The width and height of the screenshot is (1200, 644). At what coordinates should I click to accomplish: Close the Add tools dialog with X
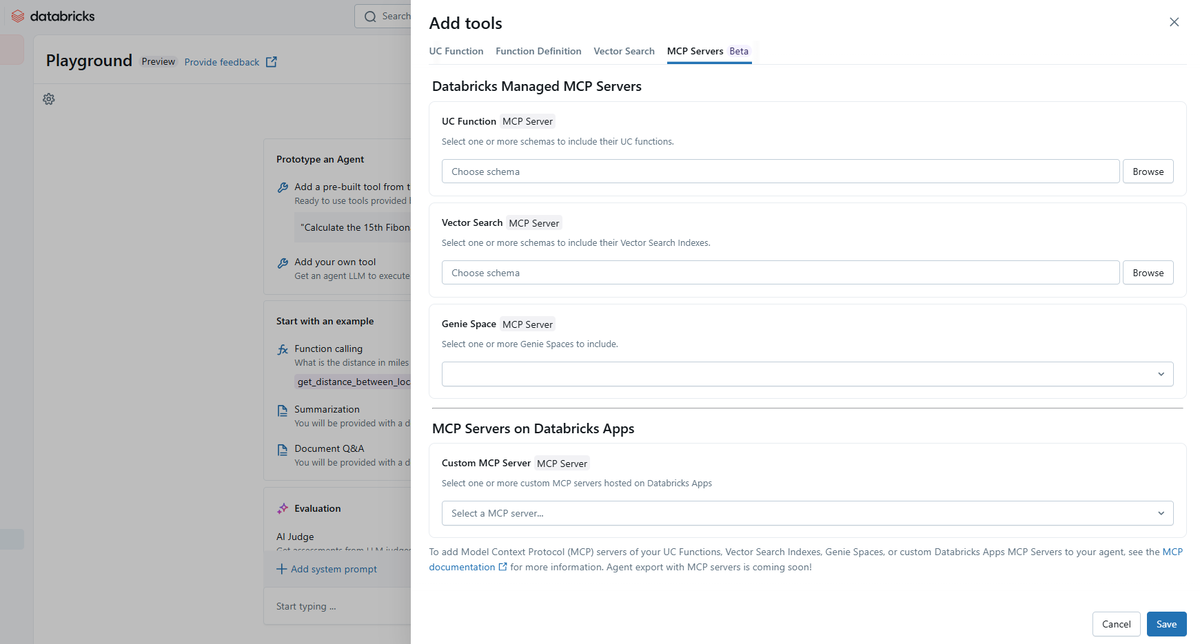[x=1174, y=22]
